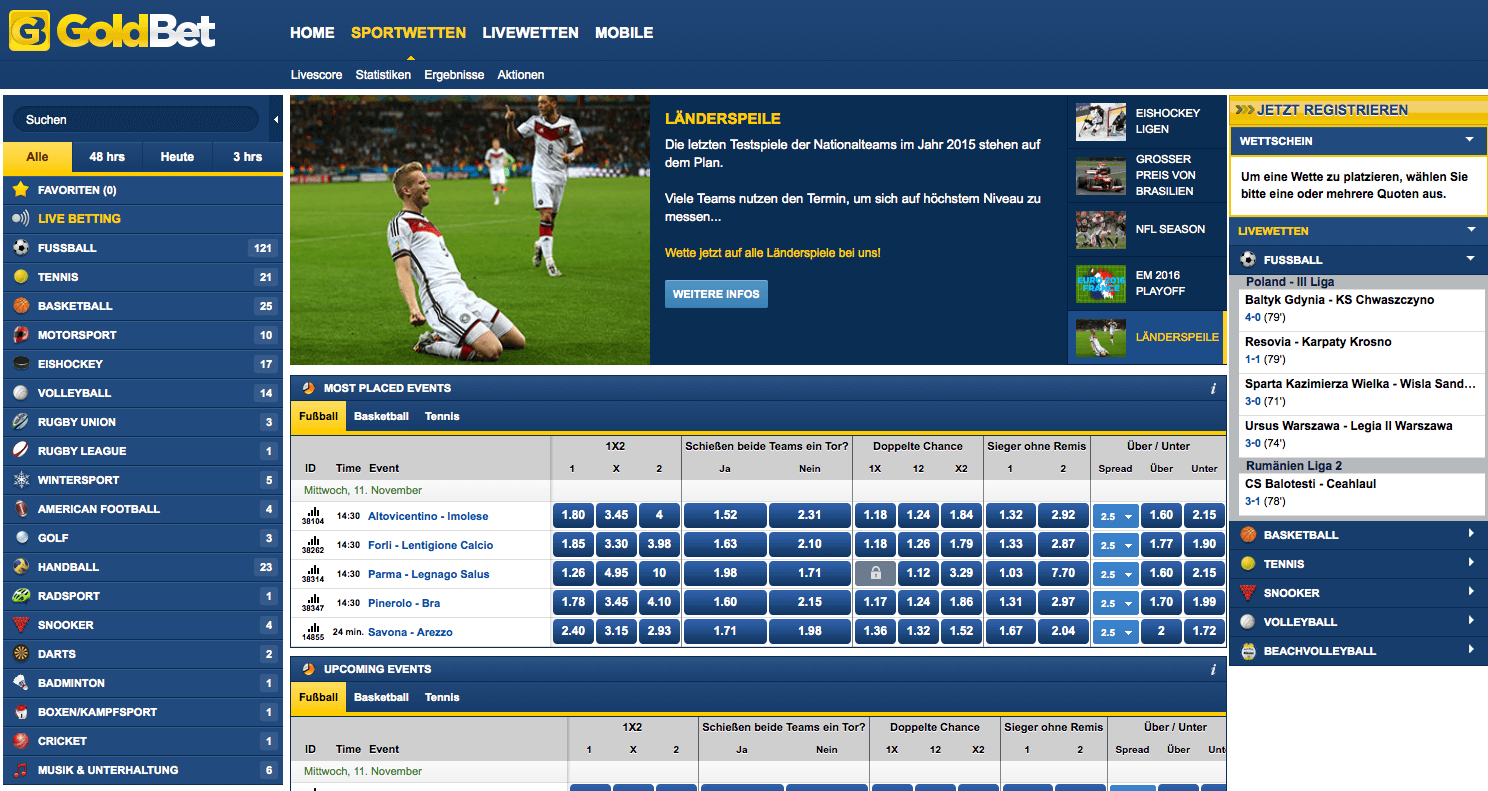Click the Musik & Unterhaltung note icon
This screenshot has height=791, width=1488.
pos(20,769)
